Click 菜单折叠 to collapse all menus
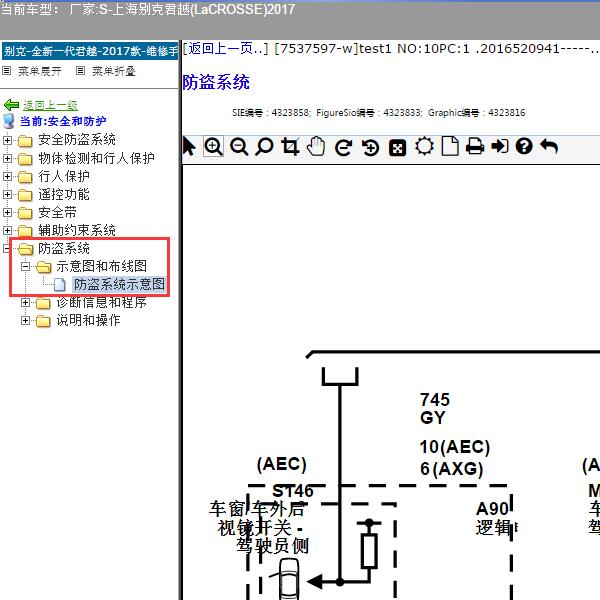Viewport: 600px width, 600px height. (x=114, y=71)
